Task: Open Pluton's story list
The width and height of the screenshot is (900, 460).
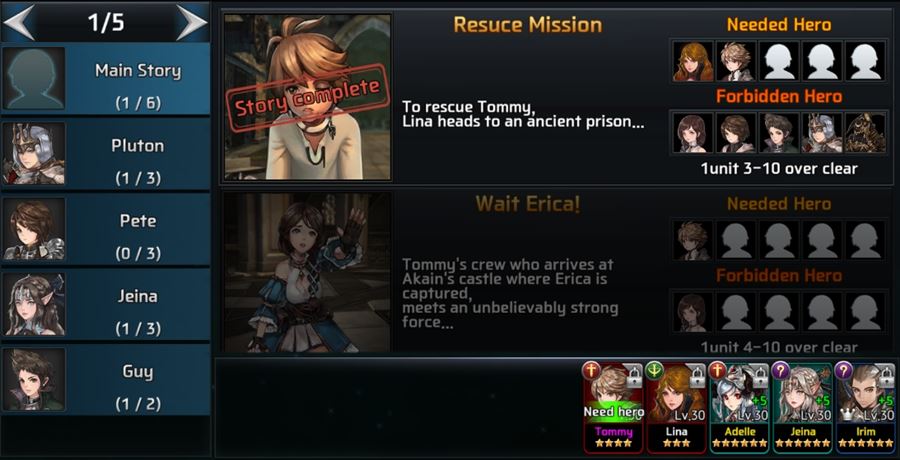Action: point(106,153)
